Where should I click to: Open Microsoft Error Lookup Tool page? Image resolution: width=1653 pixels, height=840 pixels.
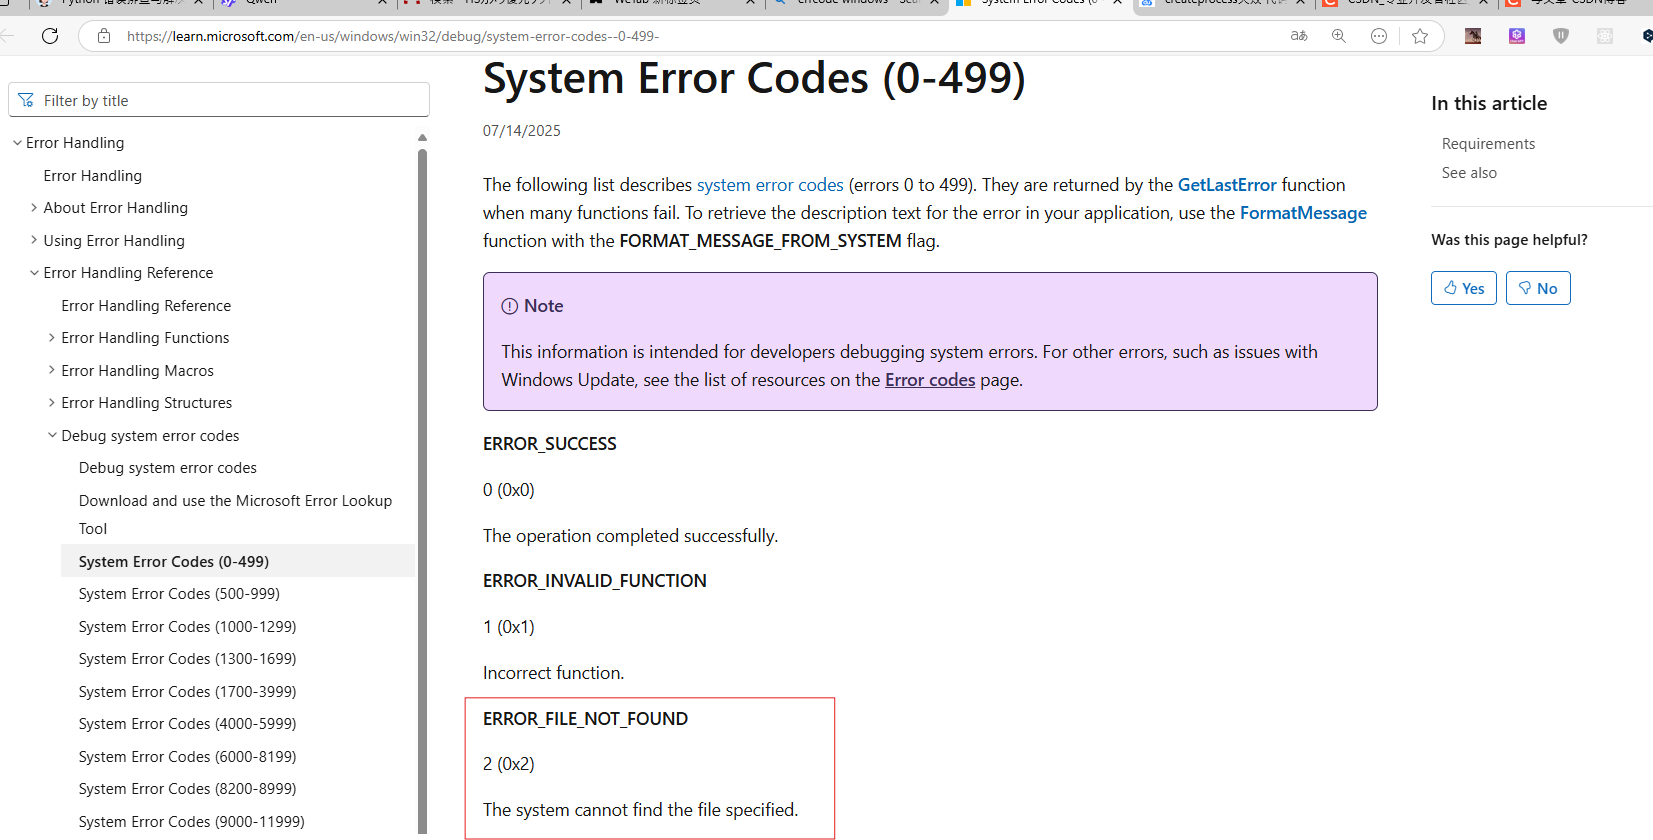pos(235,514)
